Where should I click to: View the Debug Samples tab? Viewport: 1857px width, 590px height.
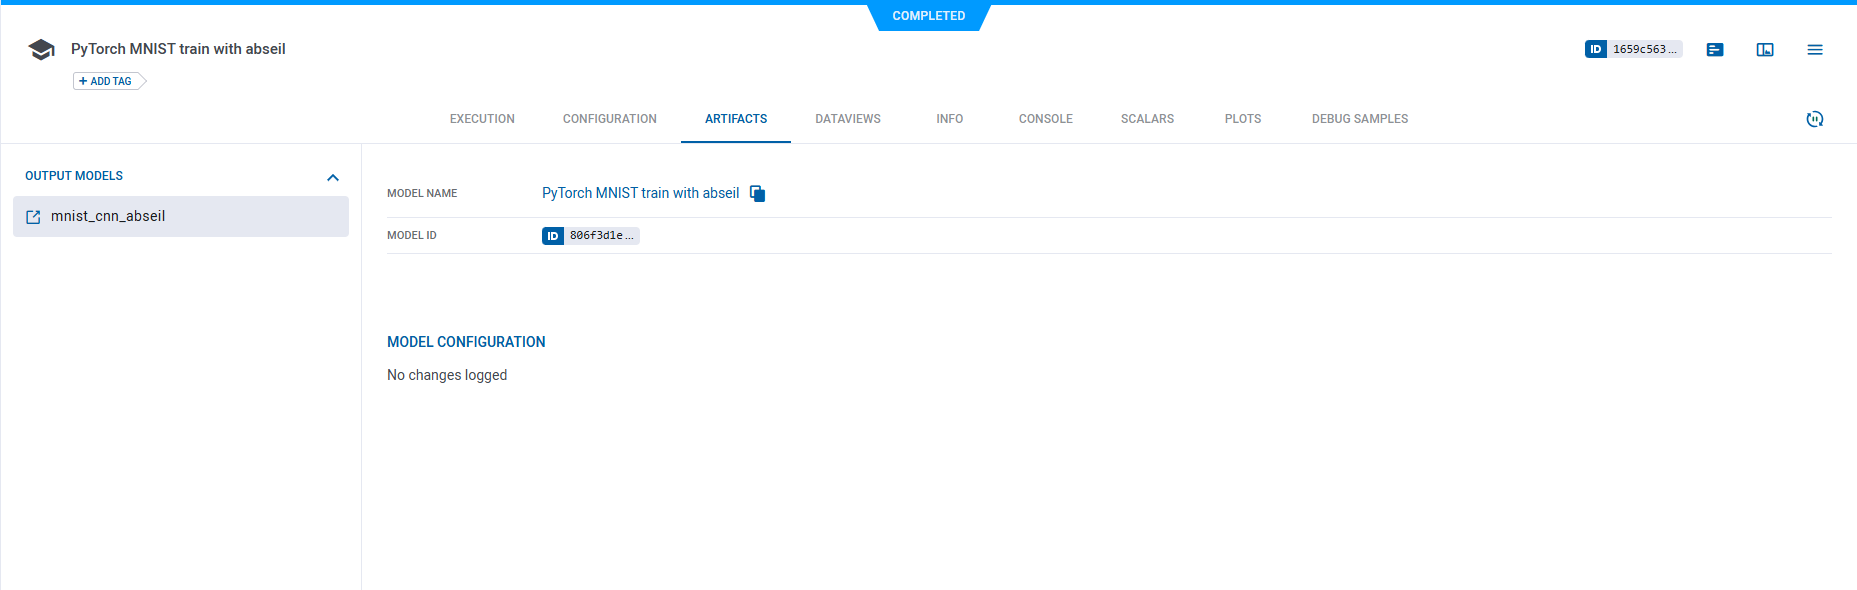pyautogui.click(x=1359, y=119)
